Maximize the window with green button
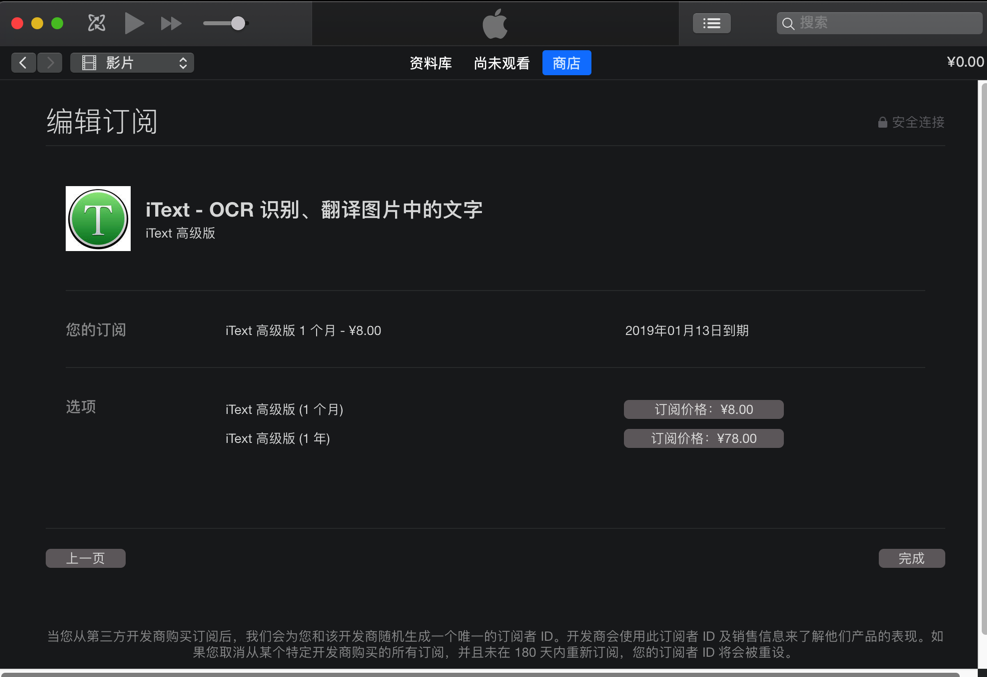Screen dimensions: 987x677 [x=57, y=23]
